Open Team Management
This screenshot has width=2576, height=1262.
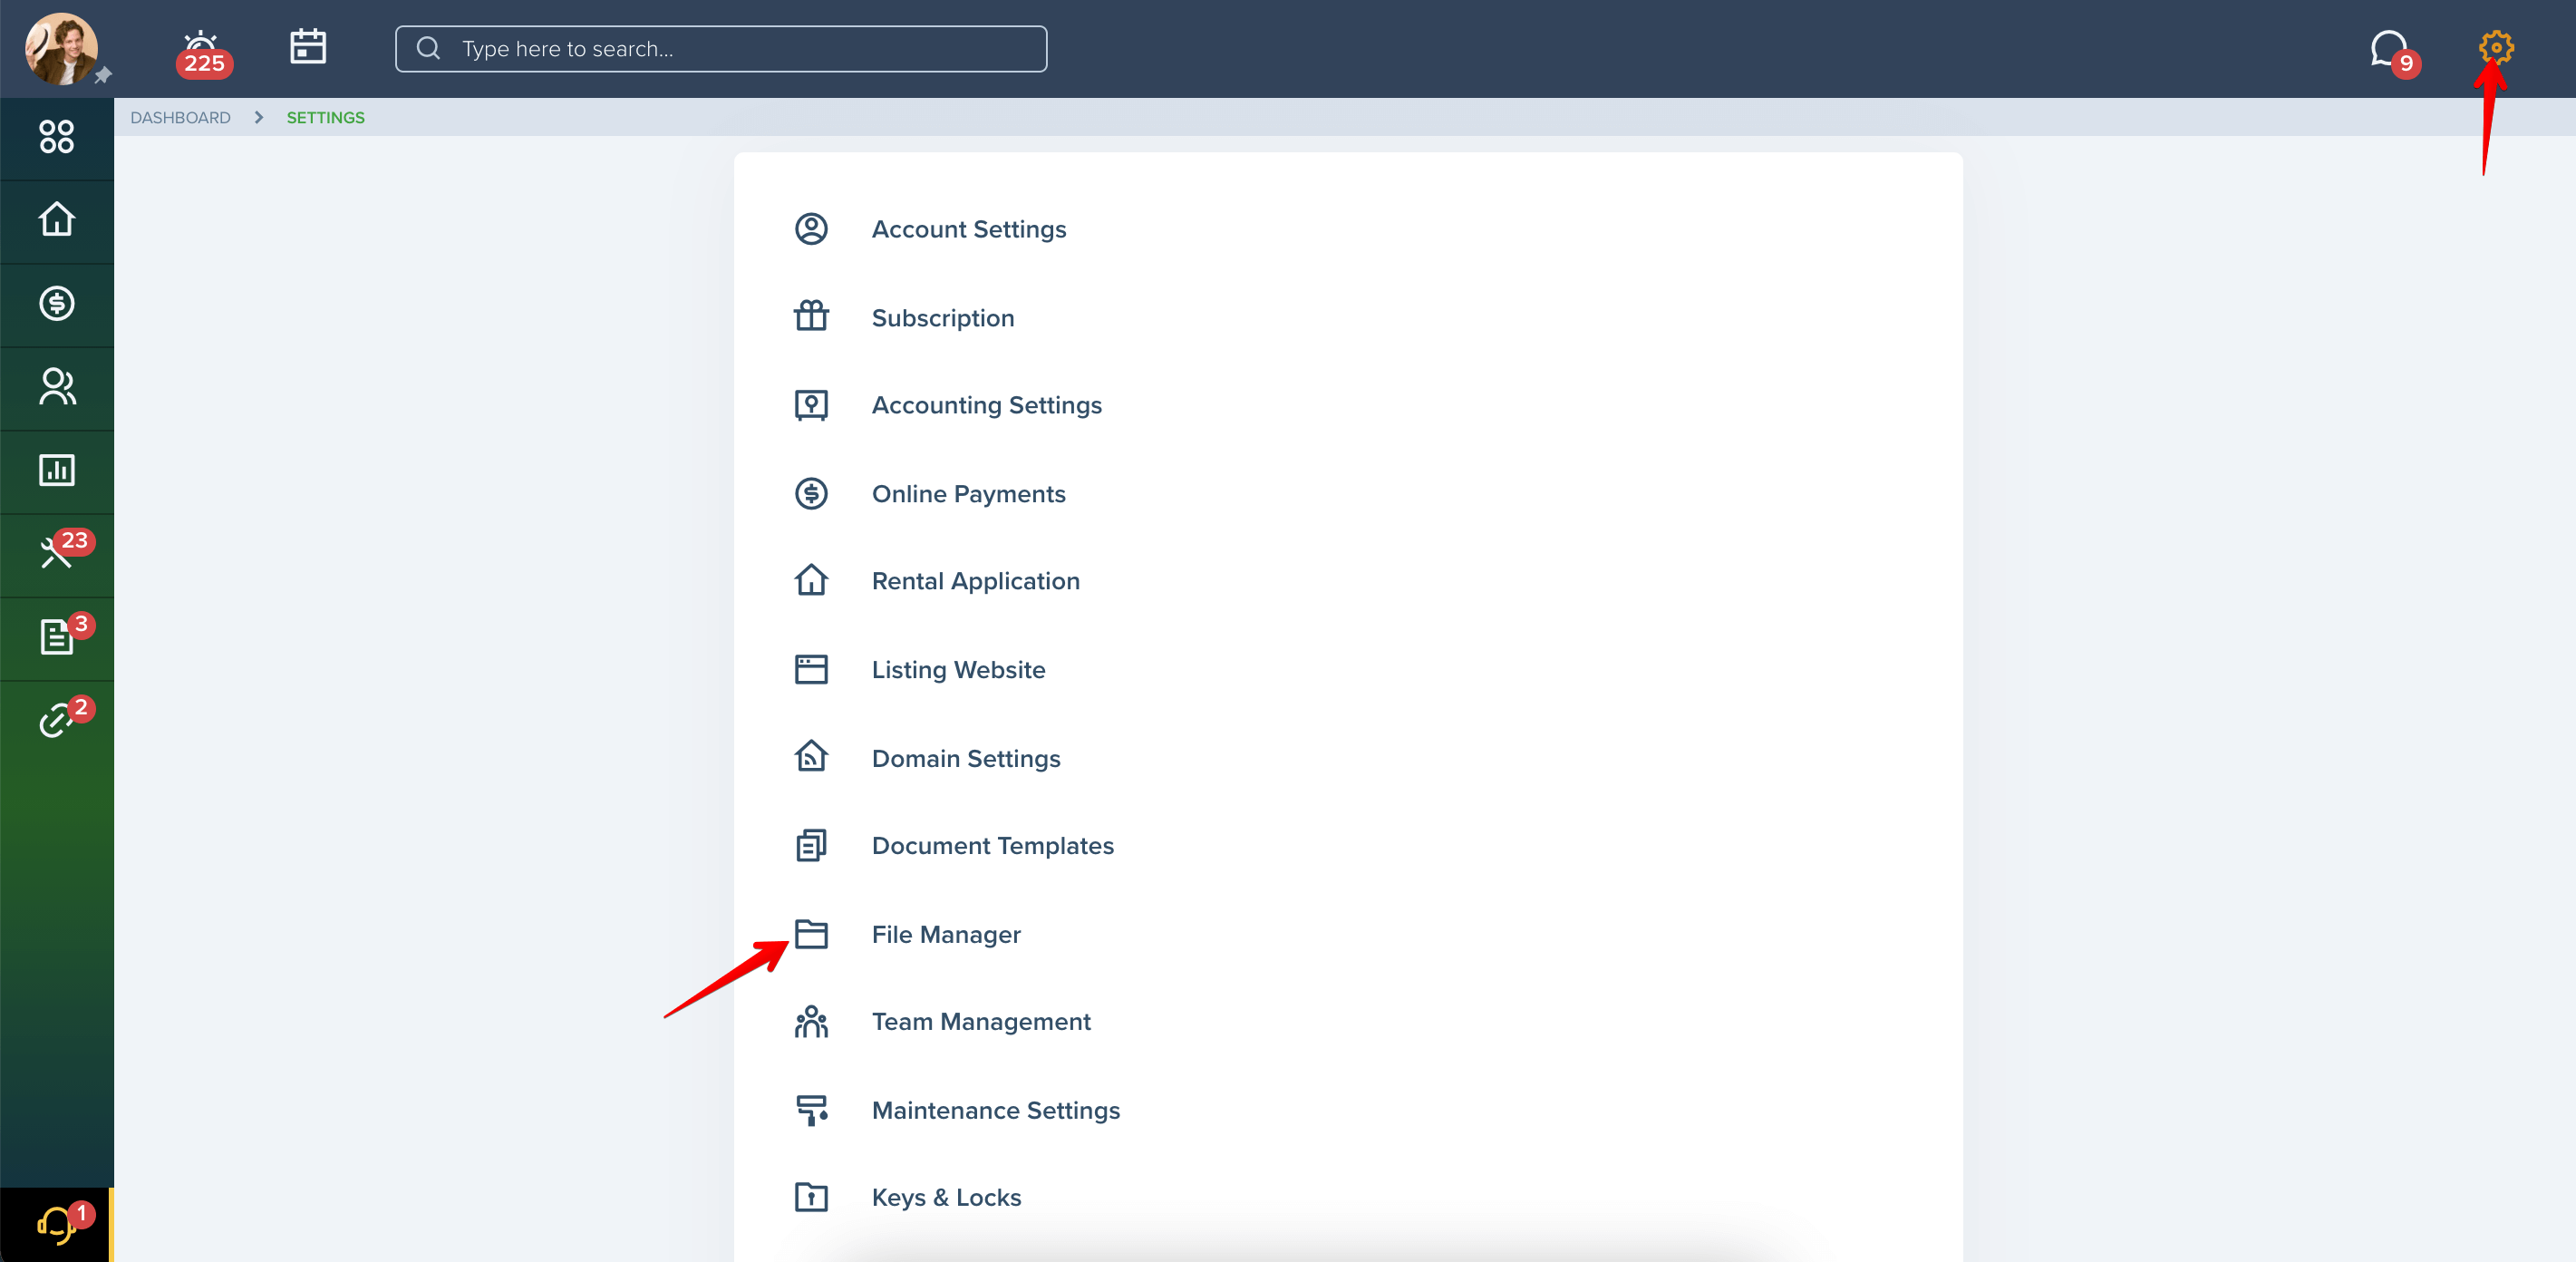coord(980,1022)
